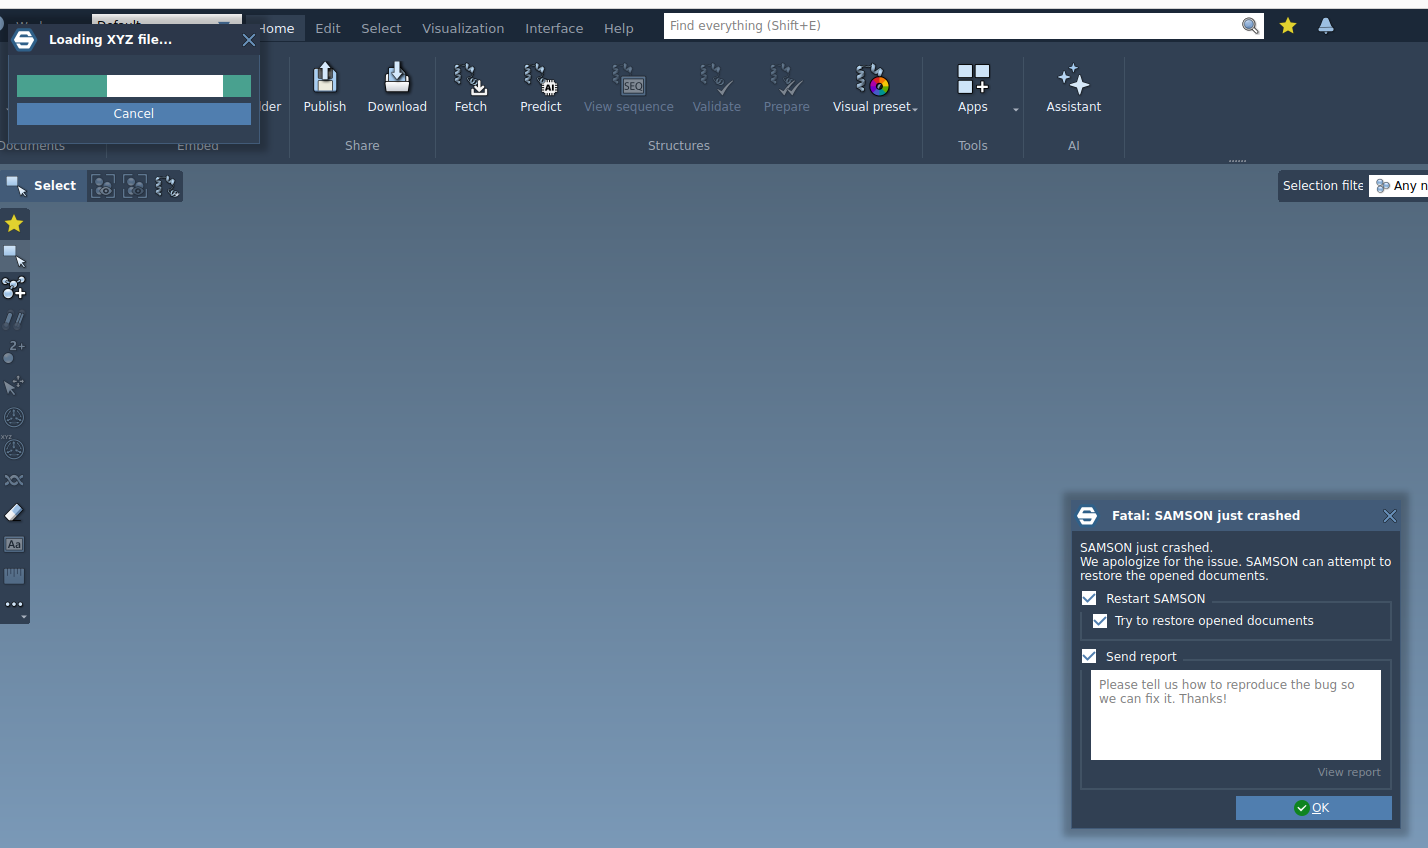Fetch a structure with the Fetch tool
Viewport: 1428px width, 848px height.
[x=470, y=79]
